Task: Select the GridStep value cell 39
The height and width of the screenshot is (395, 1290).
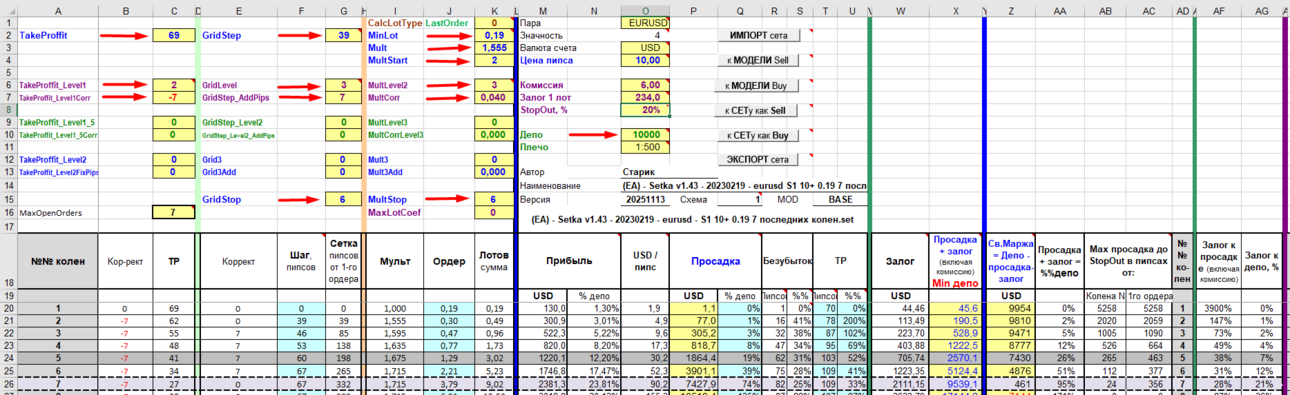Action: point(343,35)
